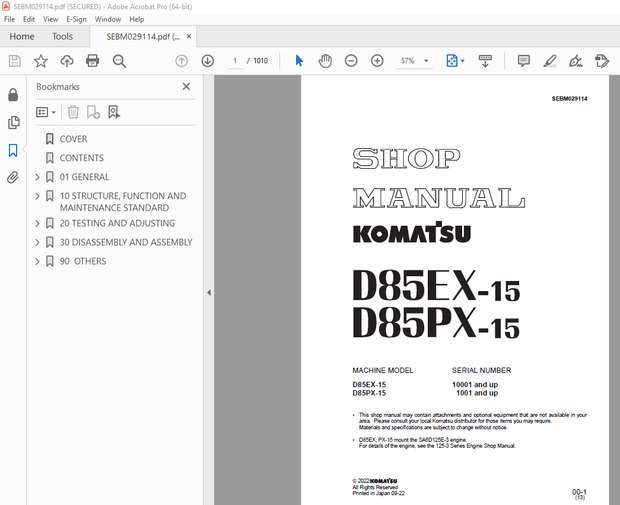Zoom out with minus button
This screenshot has width=620, height=505.
click(351, 61)
